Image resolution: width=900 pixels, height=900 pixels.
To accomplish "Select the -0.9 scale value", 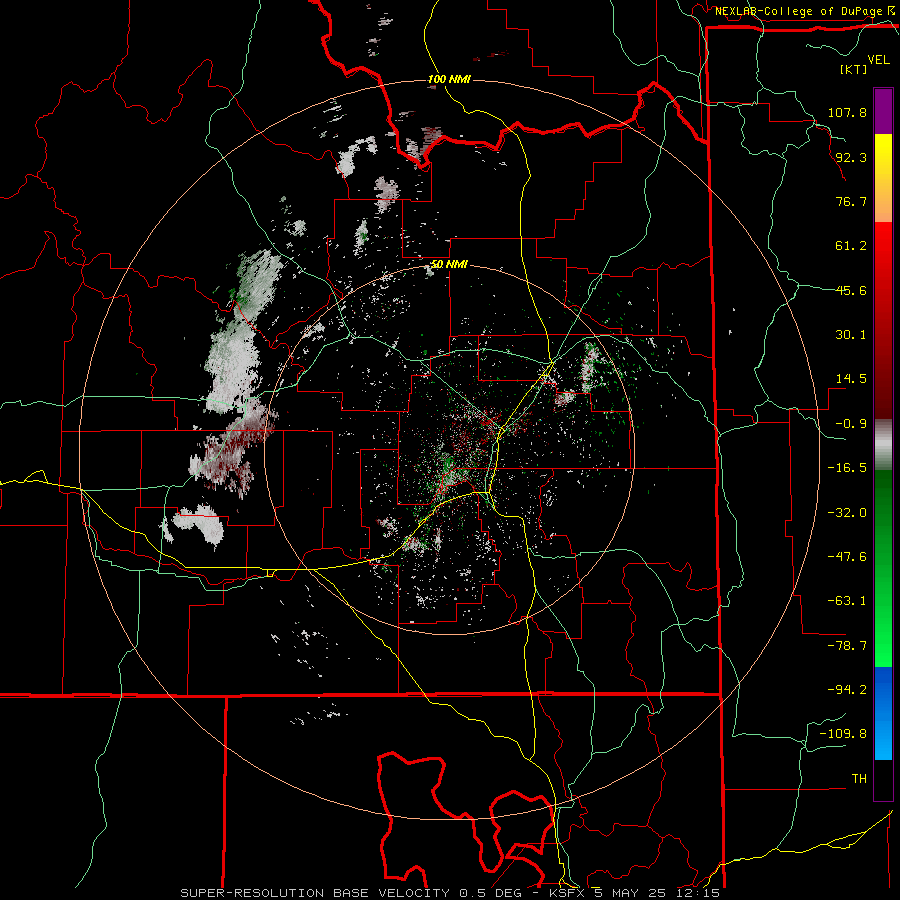I will [851, 424].
